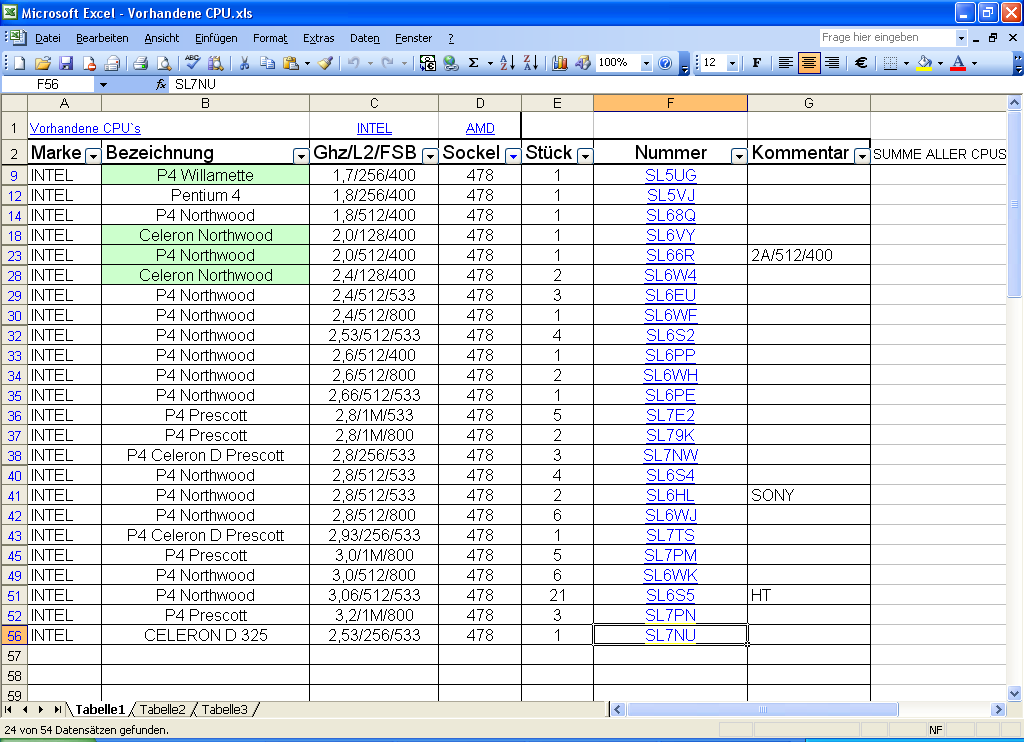The width and height of the screenshot is (1024, 742).
Task: Launch the Chart Wizard icon
Action: point(560,63)
